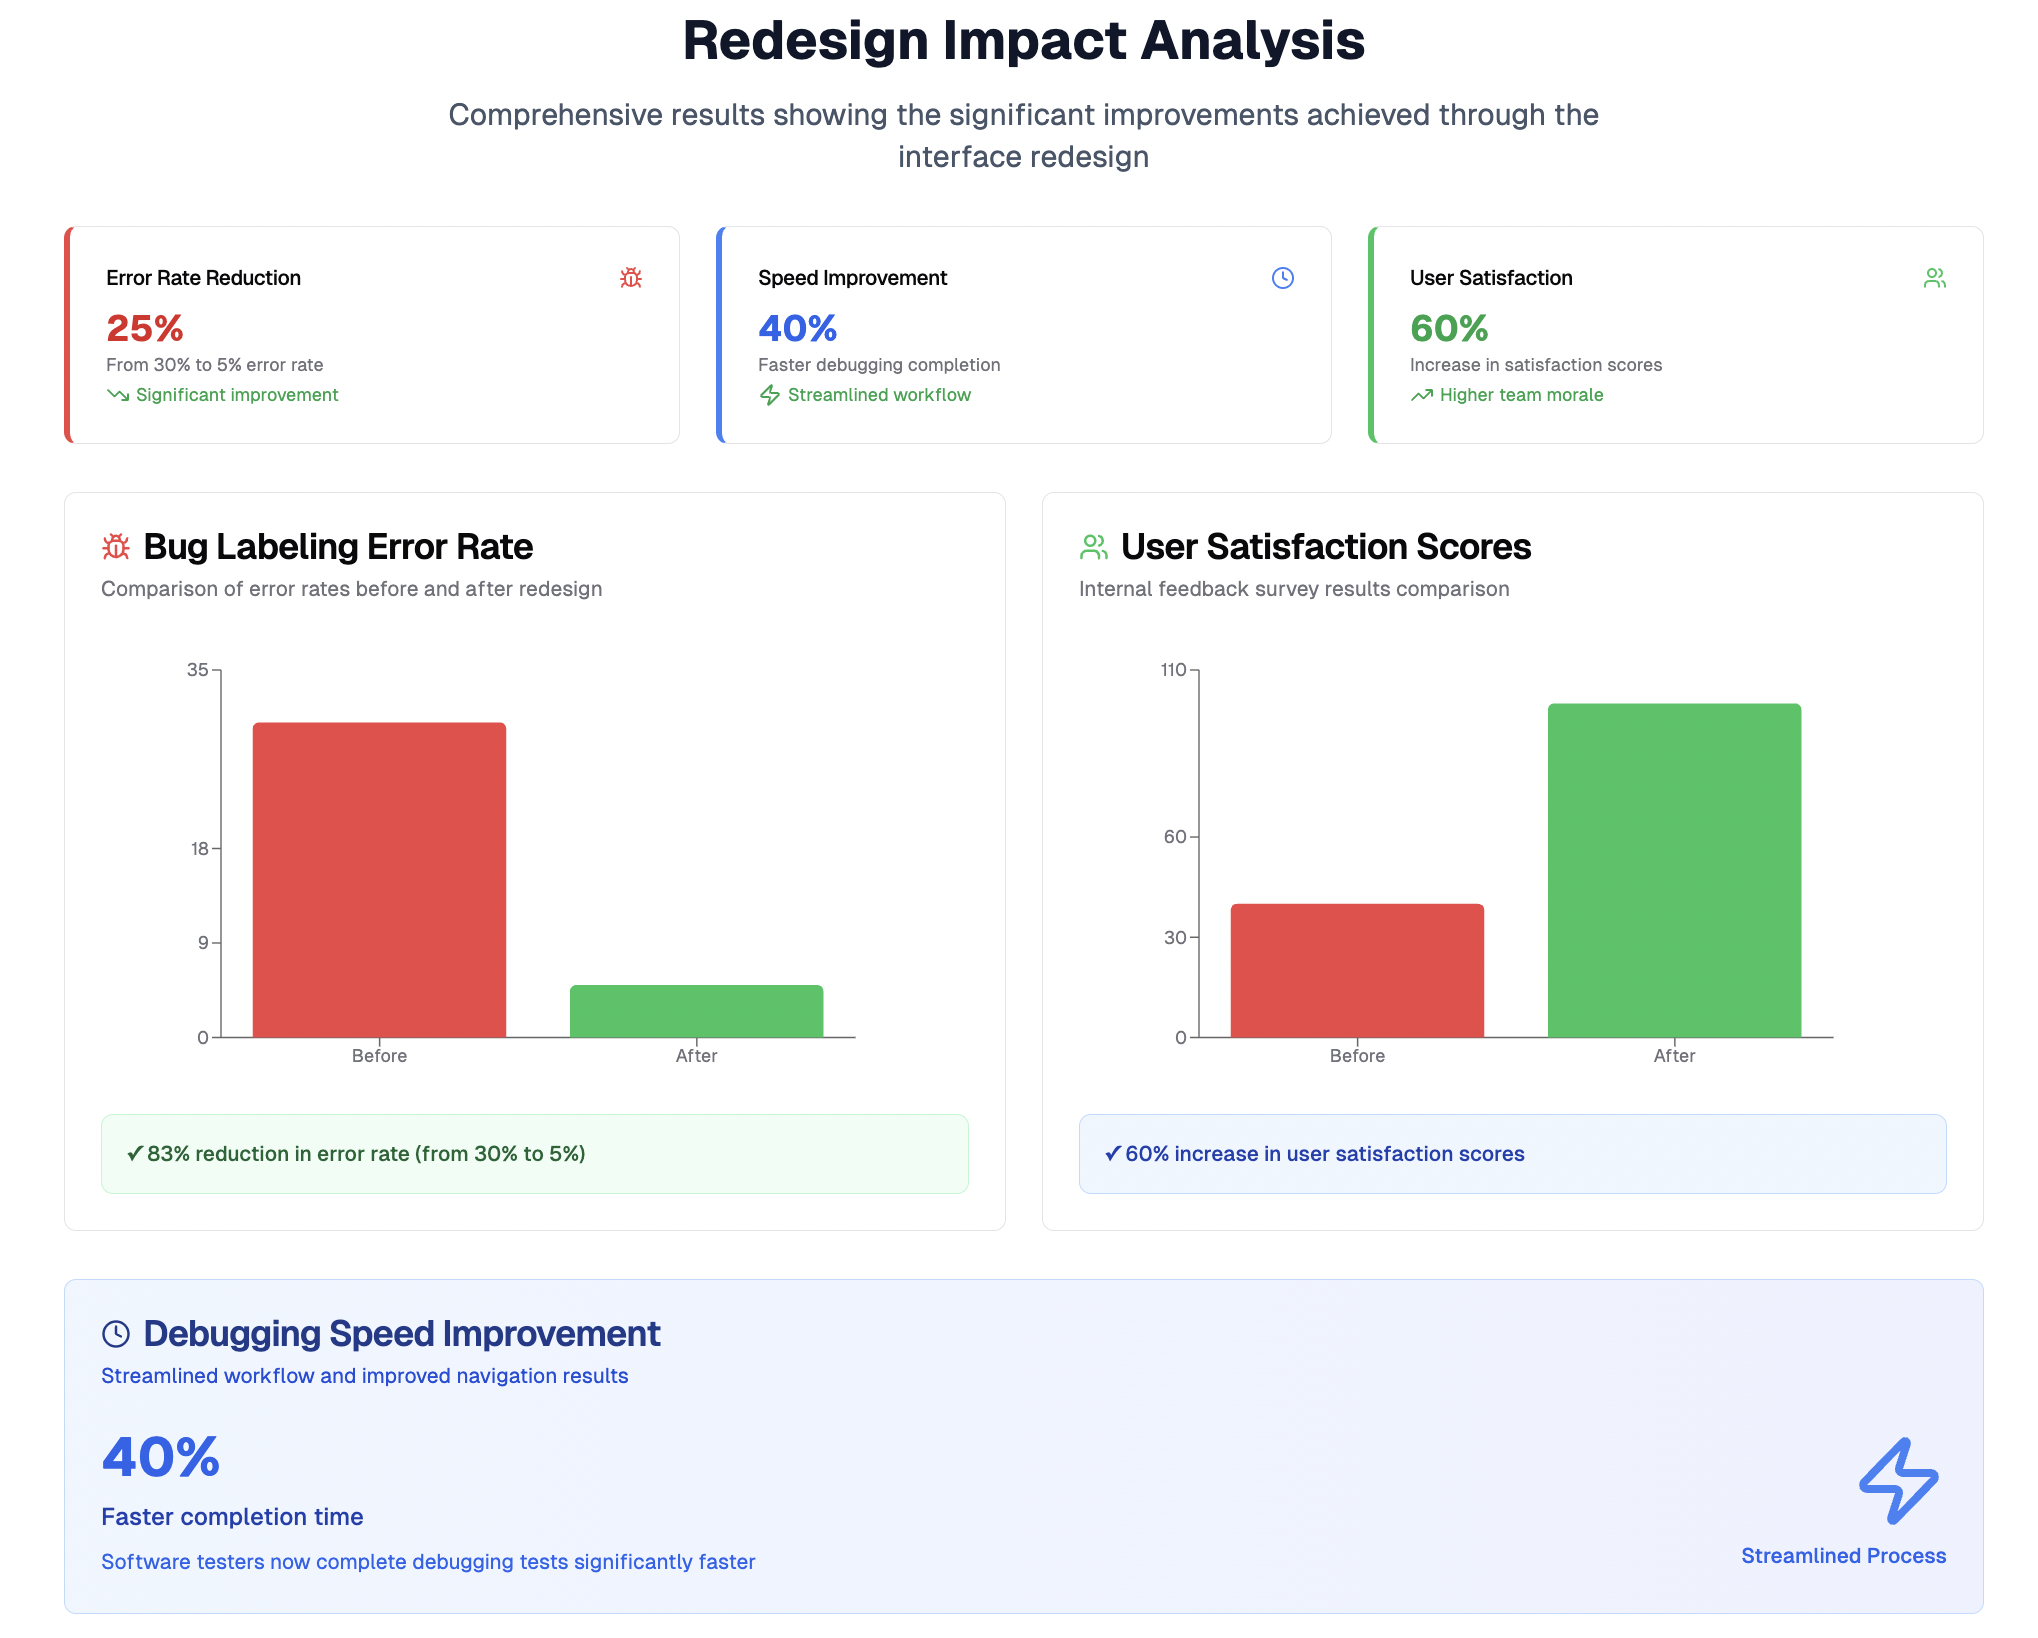Click the 83% reduction in error rate banner
The height and width of the screenshot is (1638, 2038).
click(534, 1154)
